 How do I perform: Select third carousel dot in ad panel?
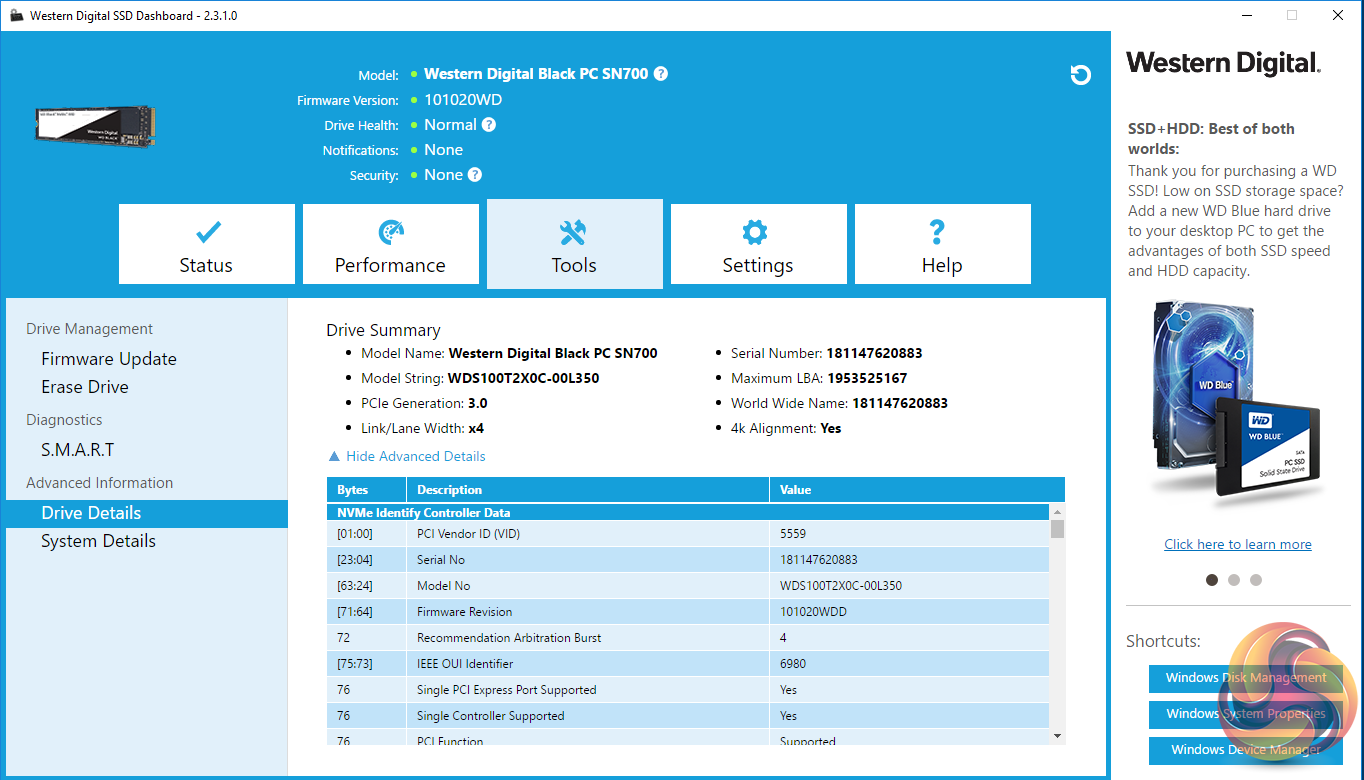(x=1256, y=580)
